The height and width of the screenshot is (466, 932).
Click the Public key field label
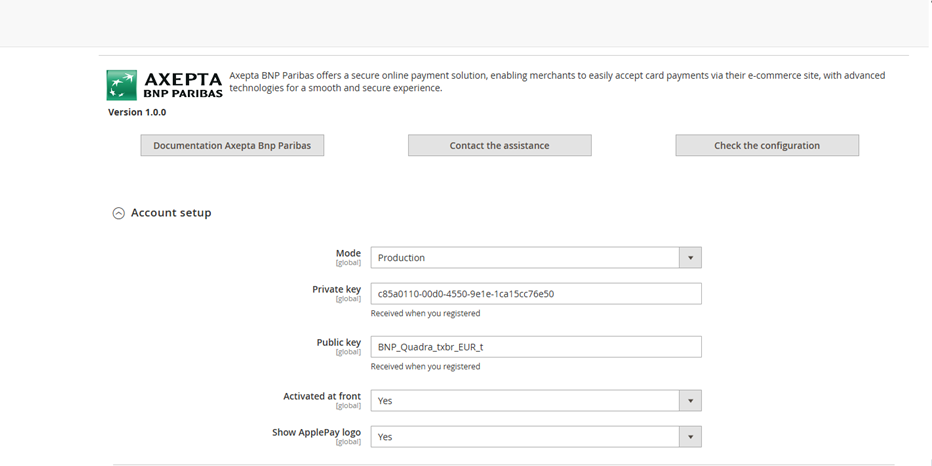click(x=338, y=343)
